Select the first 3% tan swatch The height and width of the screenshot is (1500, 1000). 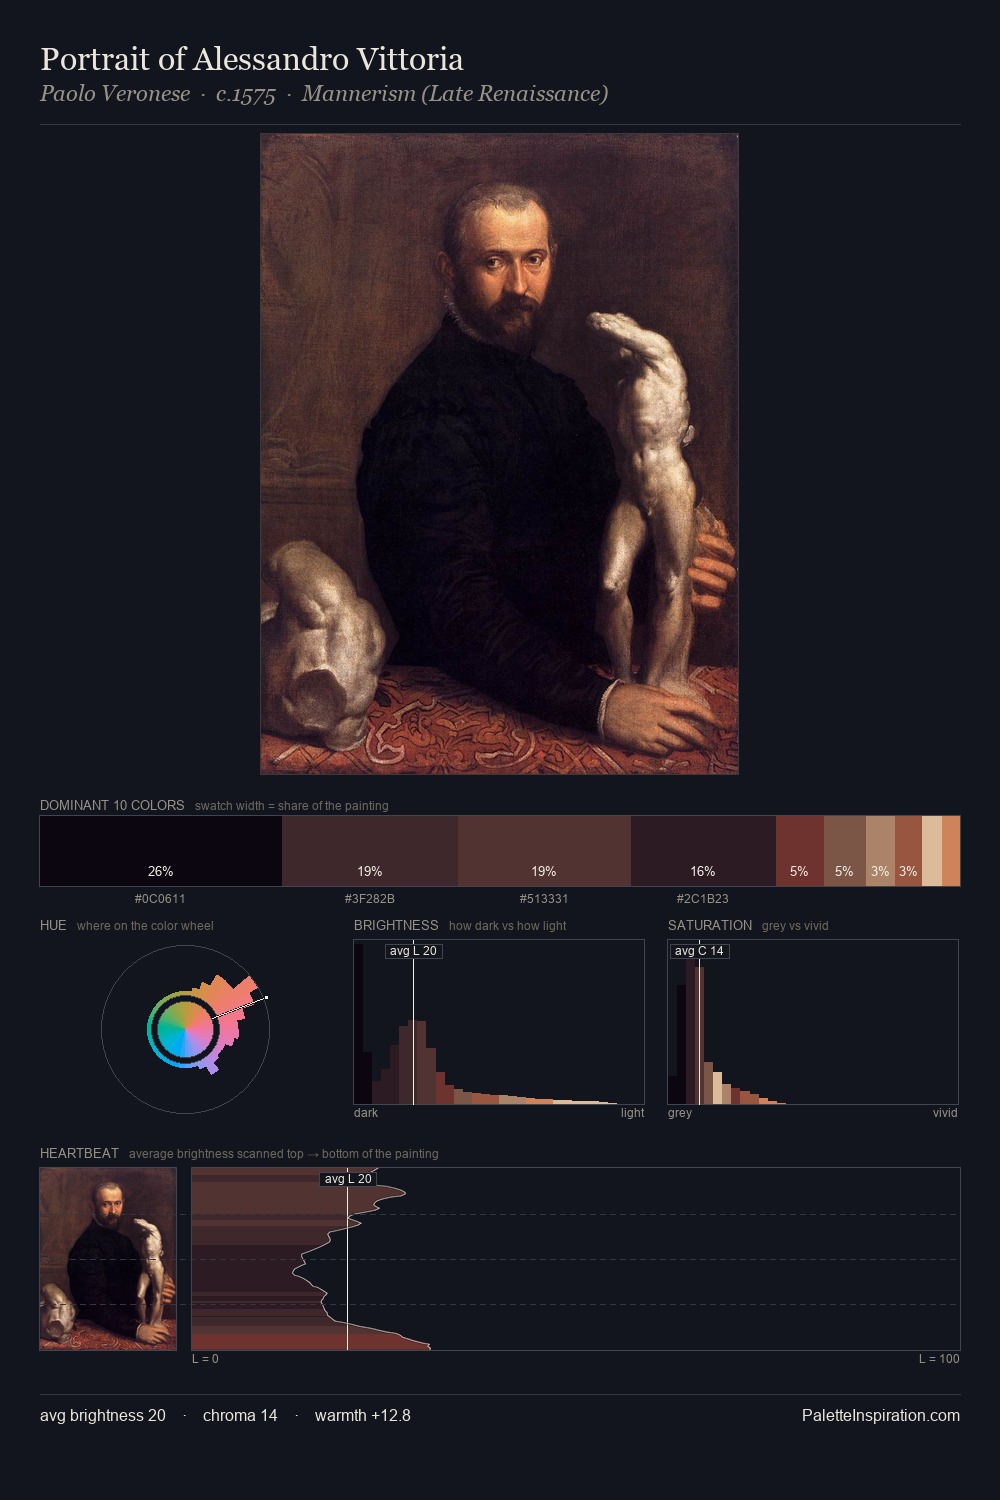tap(880, 851)
